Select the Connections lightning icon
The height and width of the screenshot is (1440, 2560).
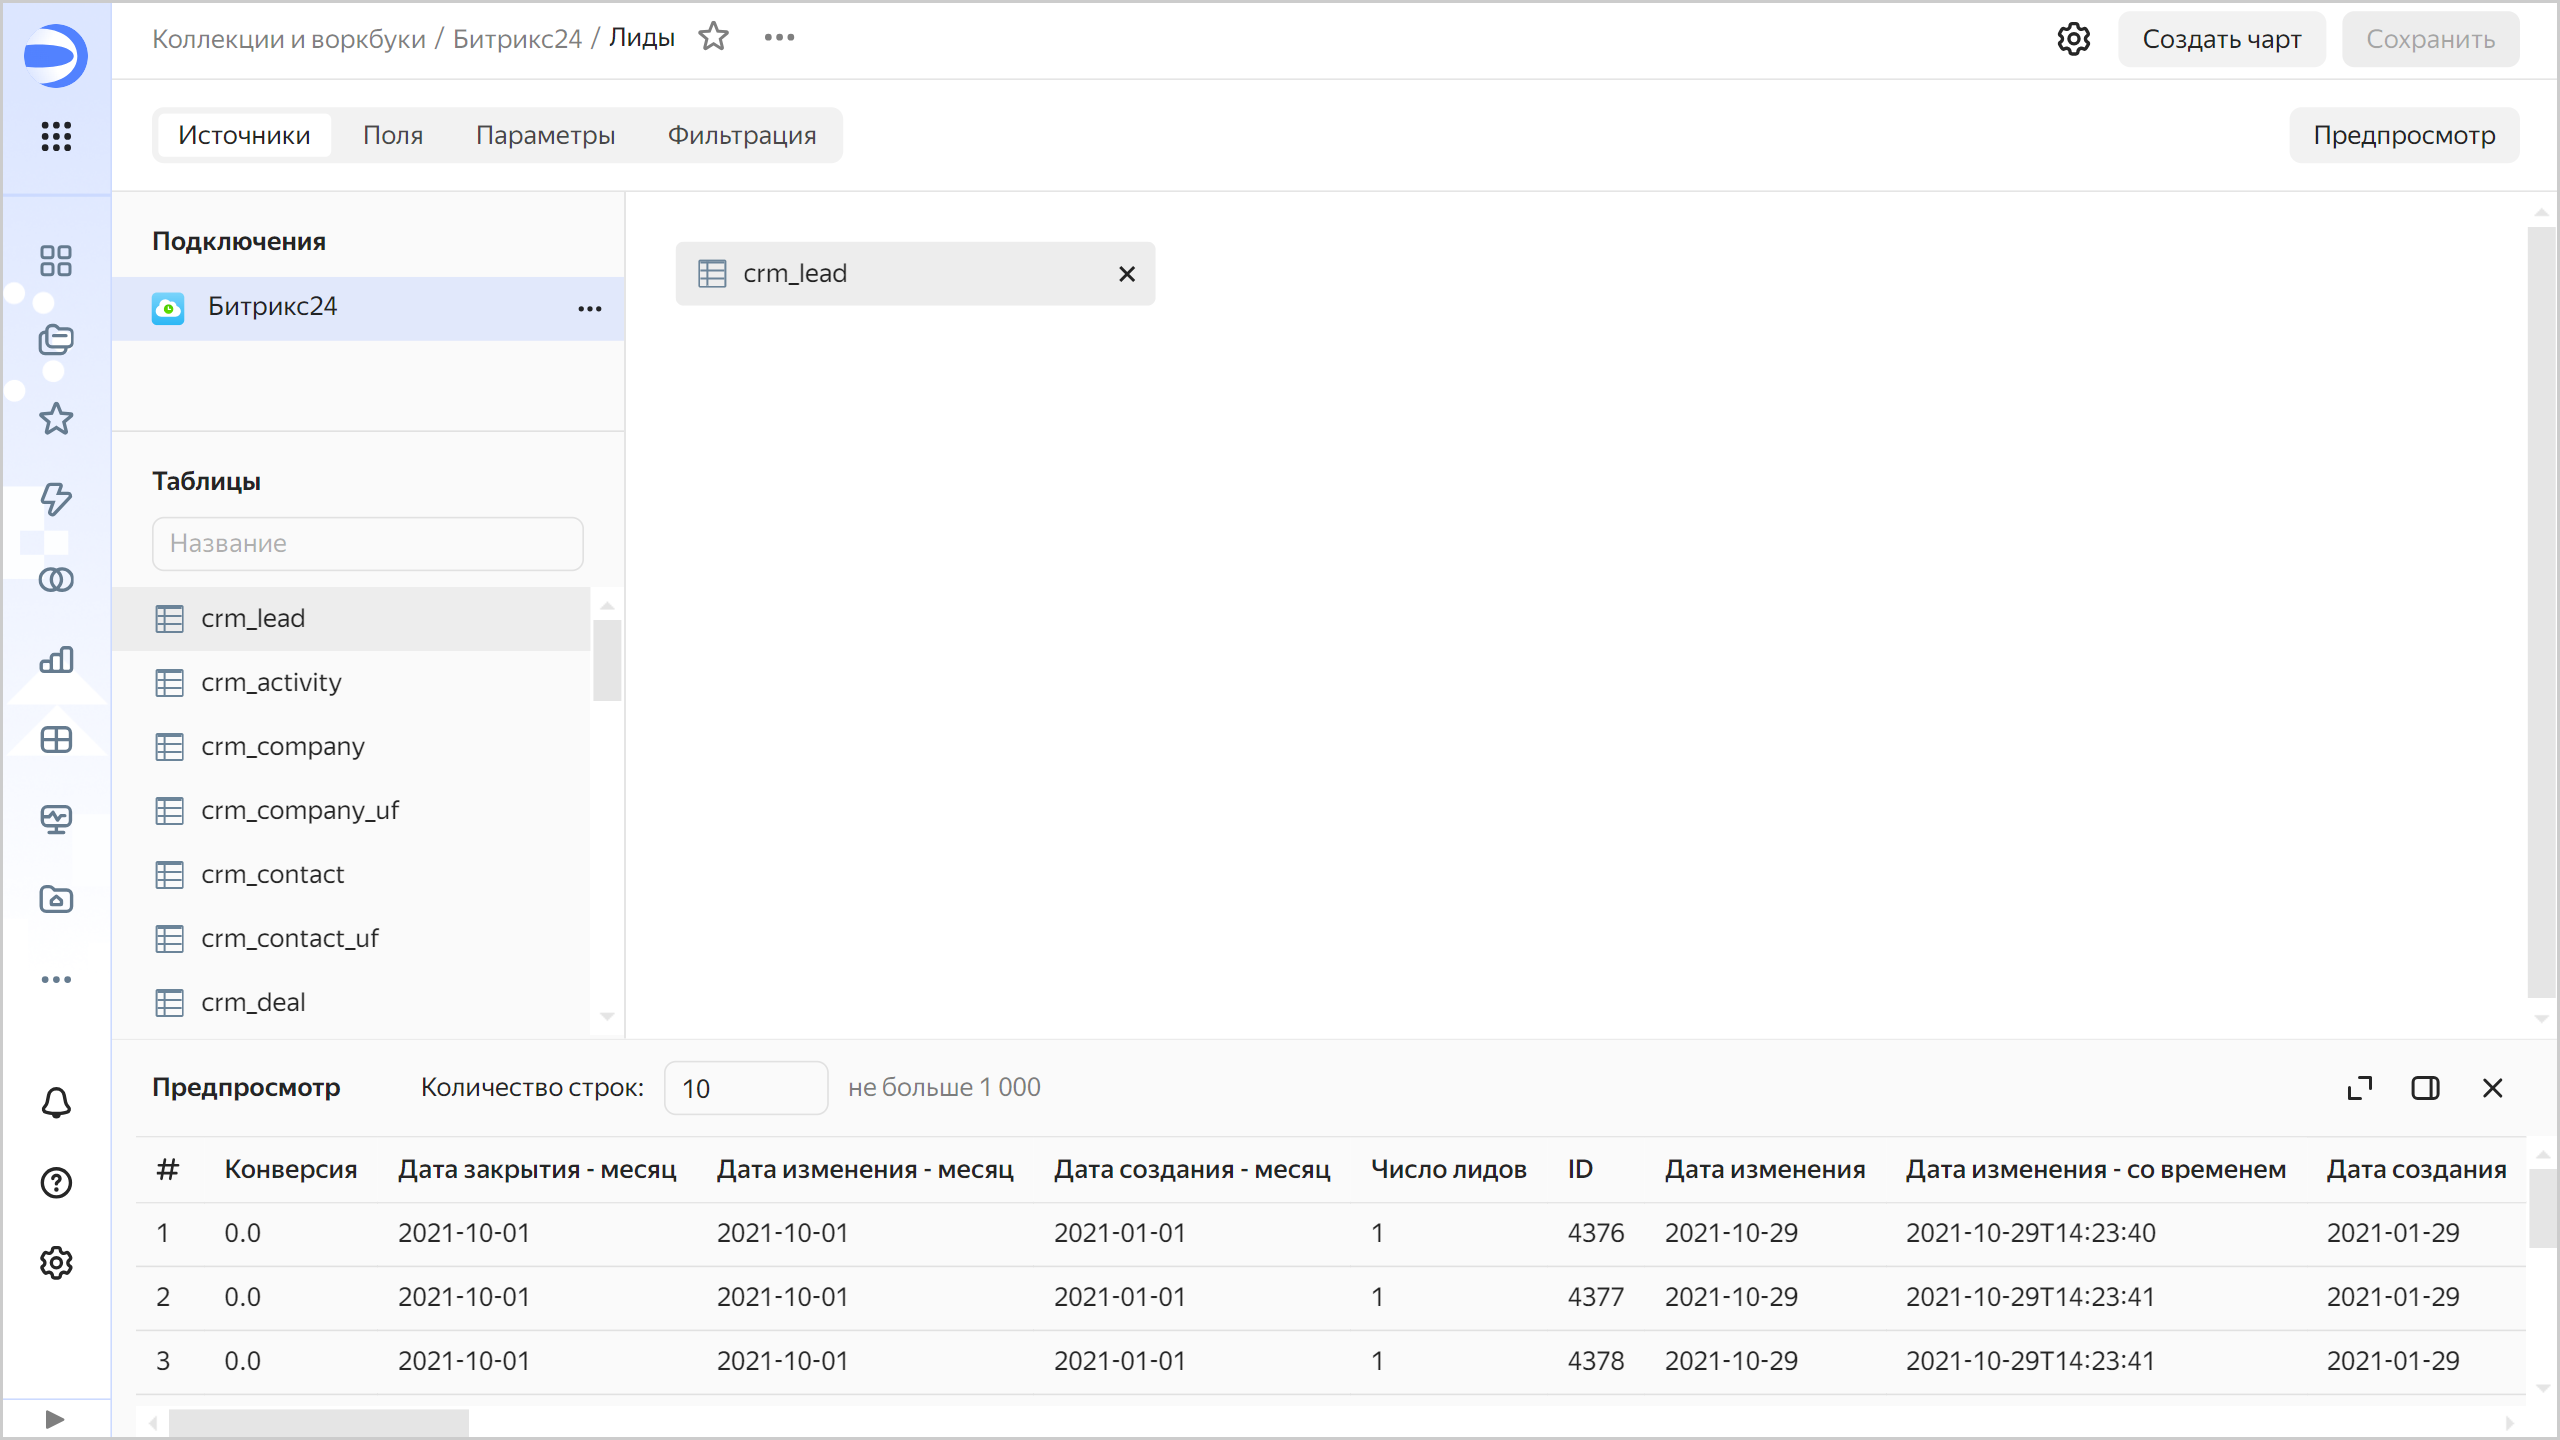pos(55,499)
